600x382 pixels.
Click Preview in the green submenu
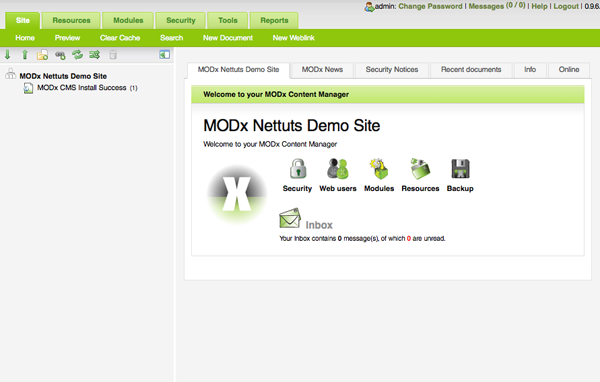[67, 38]
